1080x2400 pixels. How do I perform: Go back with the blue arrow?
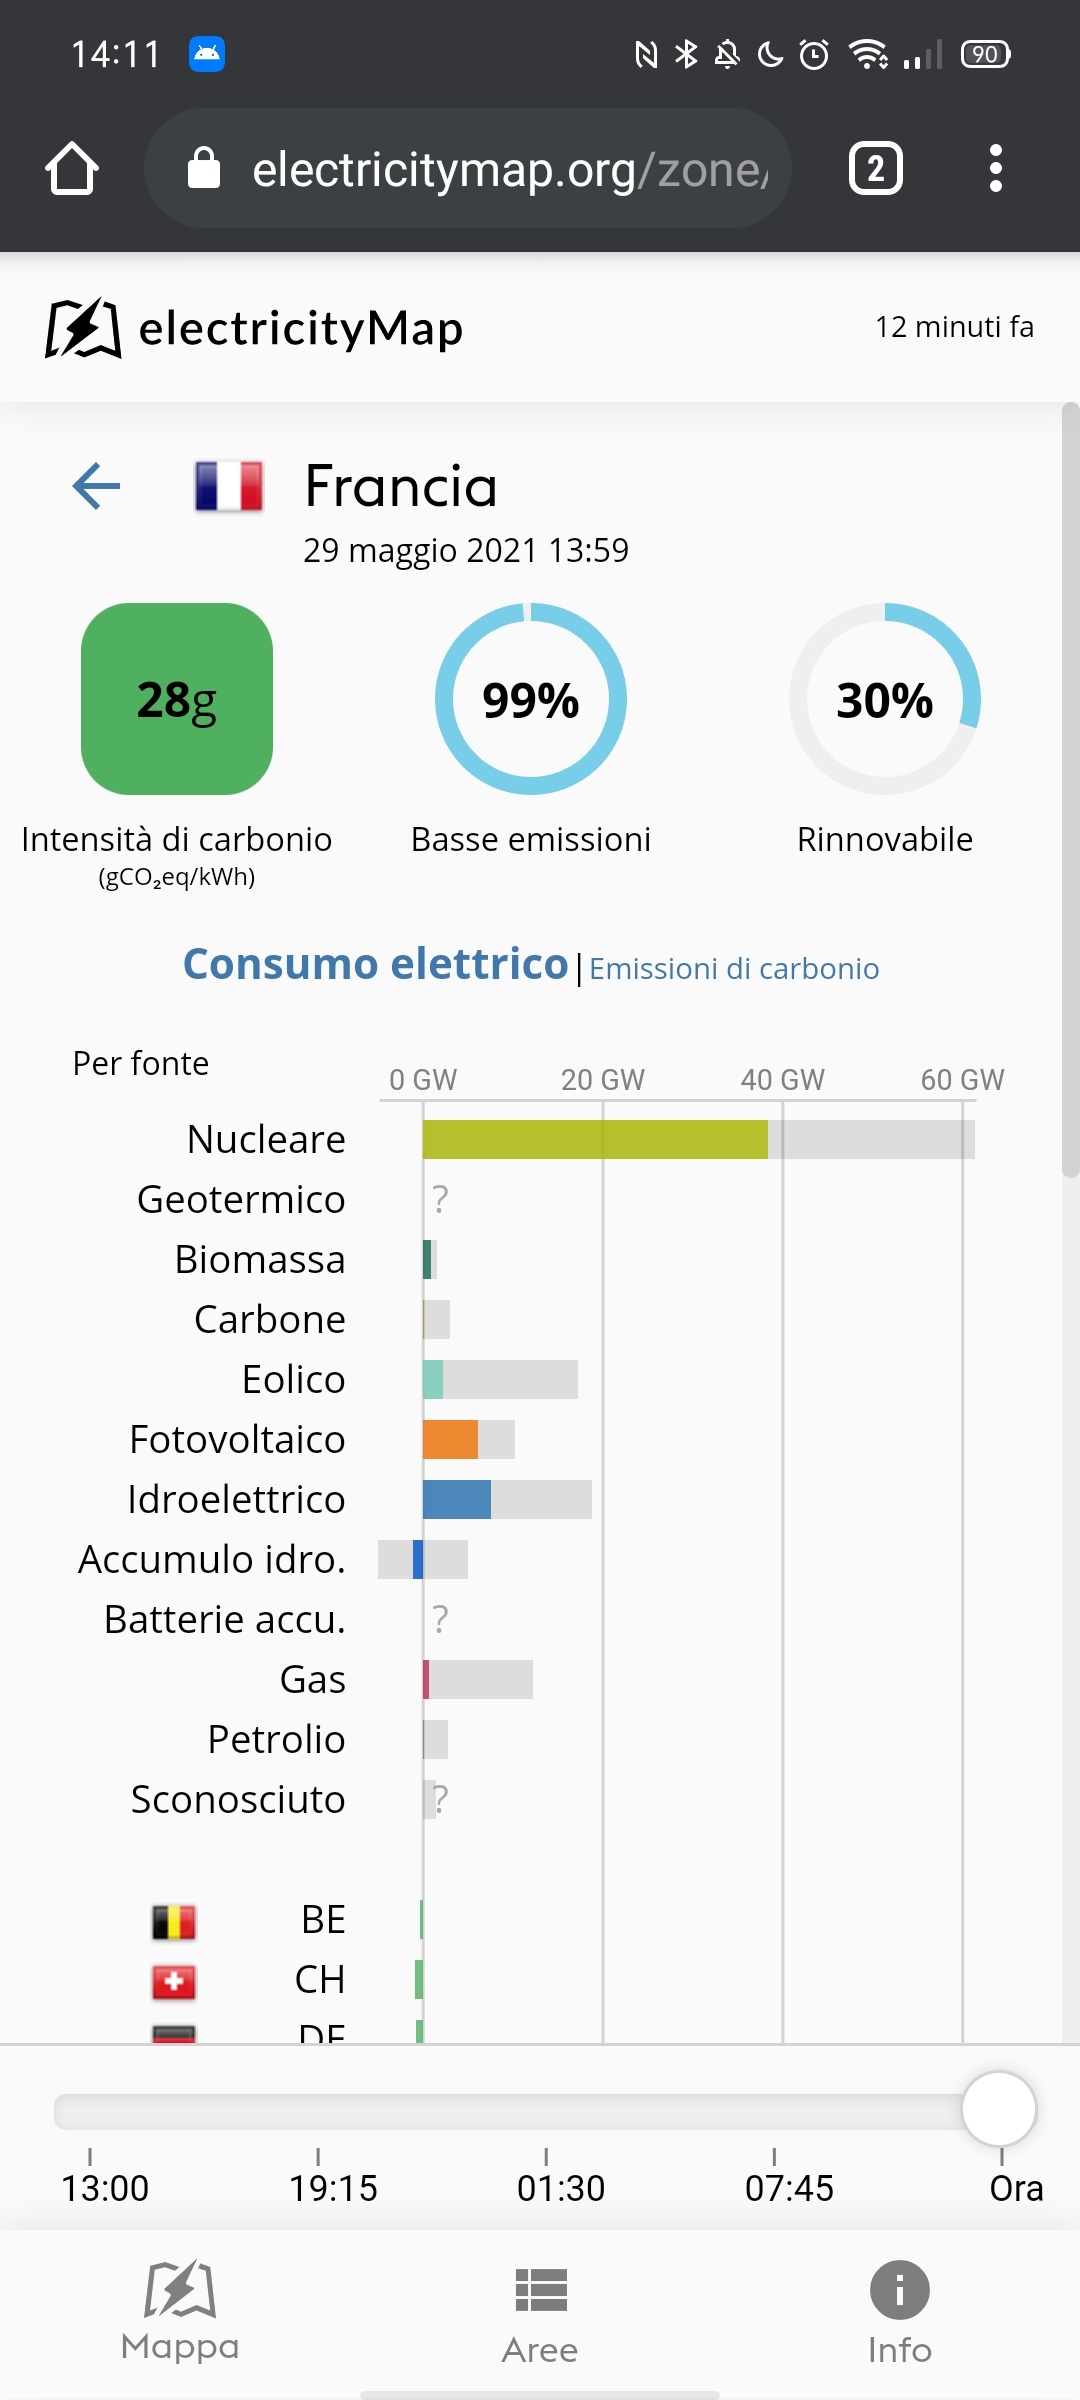pyautogui.click(x=96, y=486)
